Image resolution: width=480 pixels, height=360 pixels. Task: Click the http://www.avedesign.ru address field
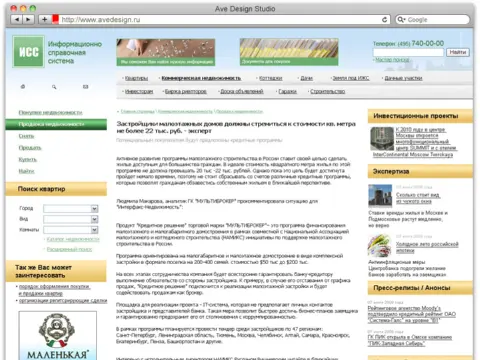tap(220, 20)
